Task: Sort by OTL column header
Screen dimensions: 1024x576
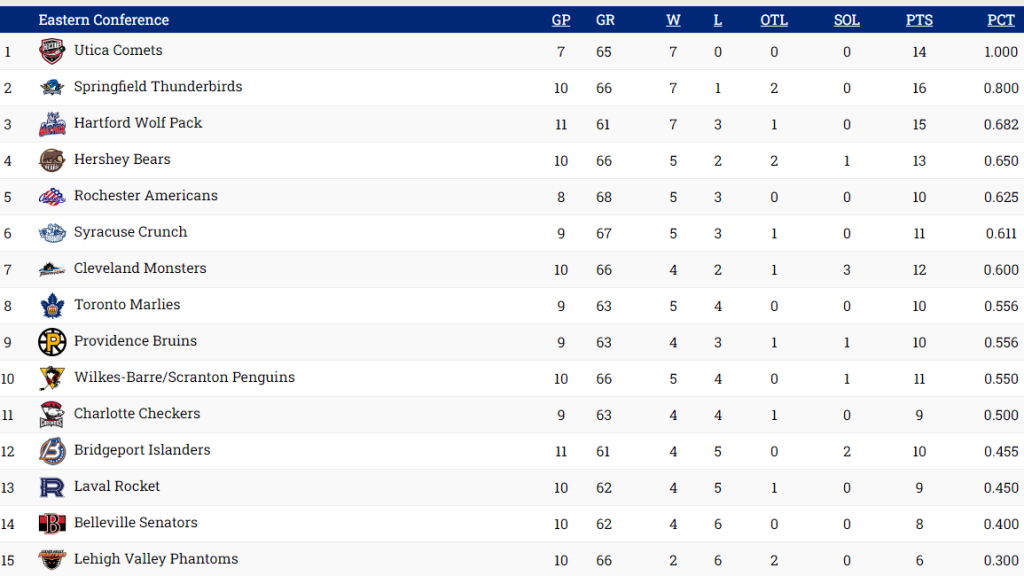Action: pos(774,20)
